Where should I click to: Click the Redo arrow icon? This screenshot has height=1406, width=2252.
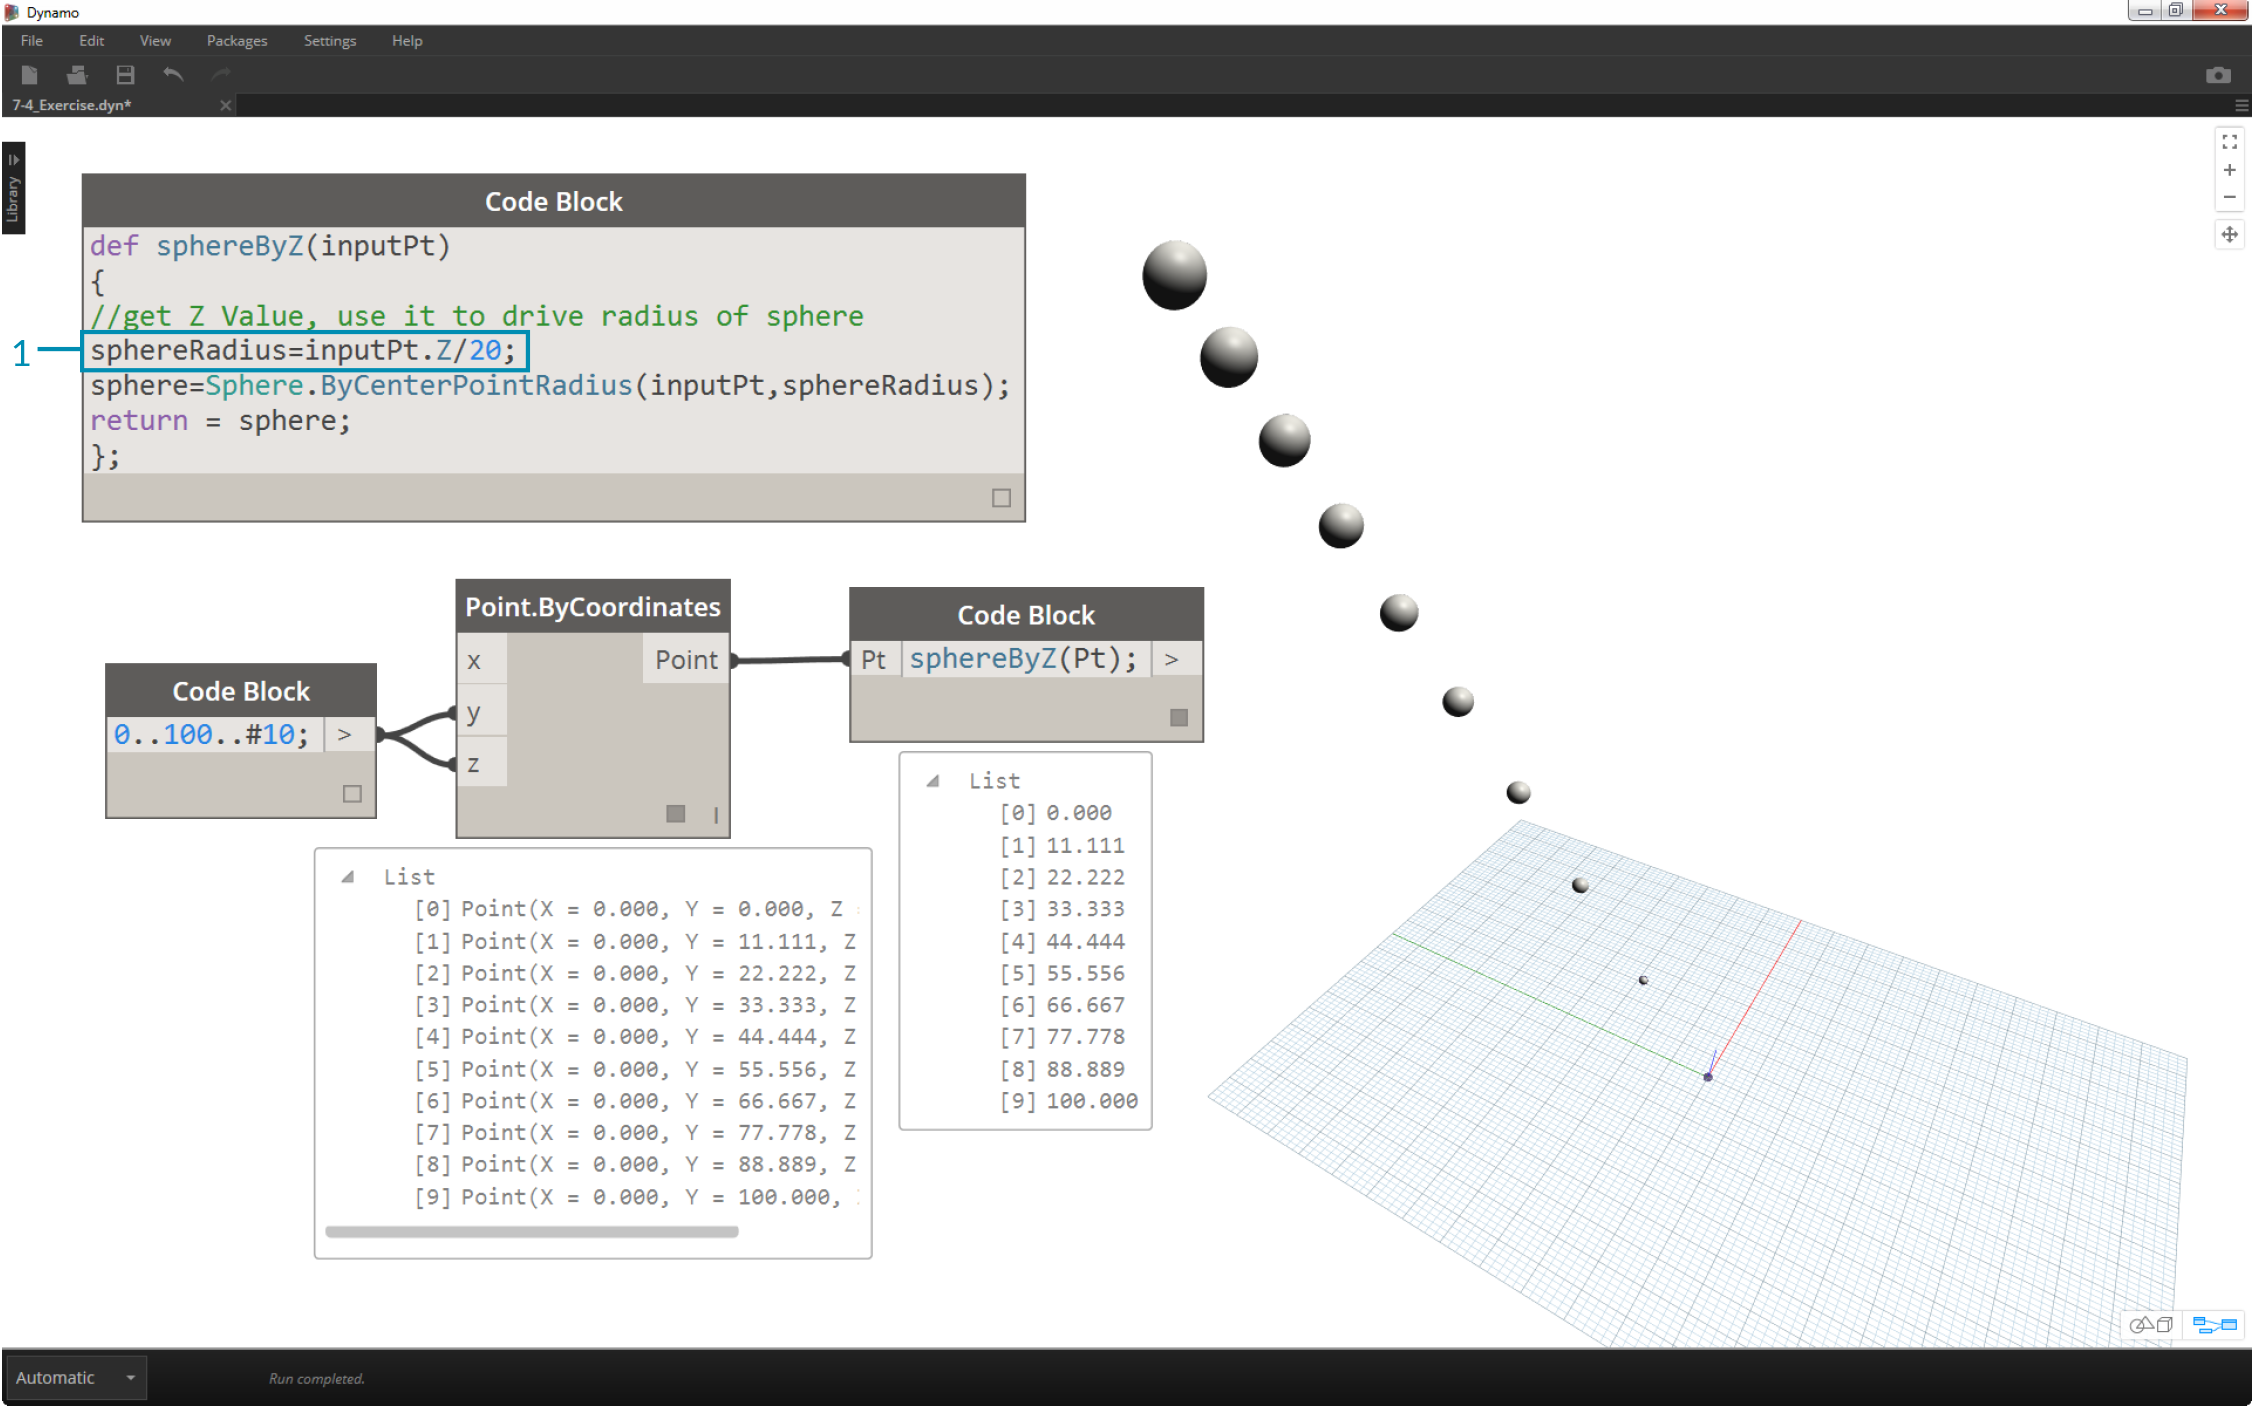tap(221, 74)
